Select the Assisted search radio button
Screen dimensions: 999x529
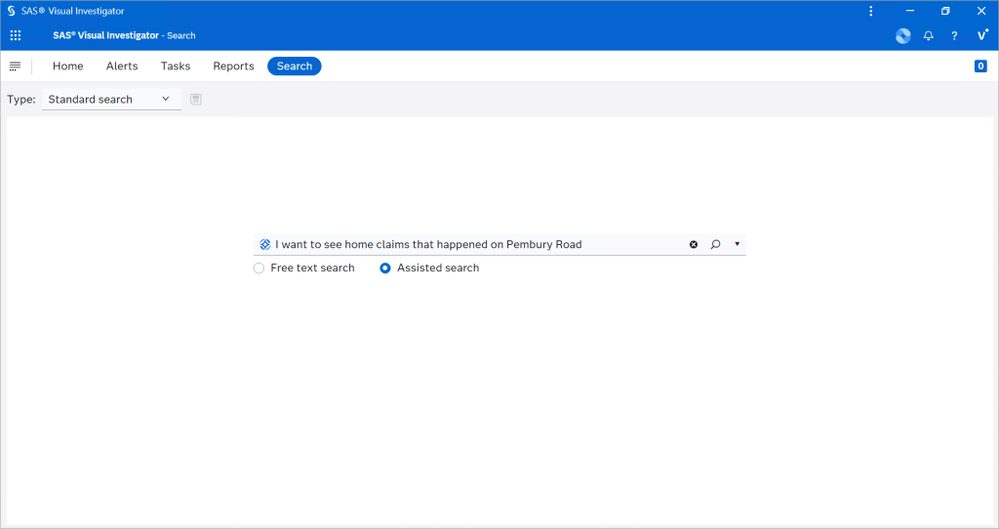point(385,268)
